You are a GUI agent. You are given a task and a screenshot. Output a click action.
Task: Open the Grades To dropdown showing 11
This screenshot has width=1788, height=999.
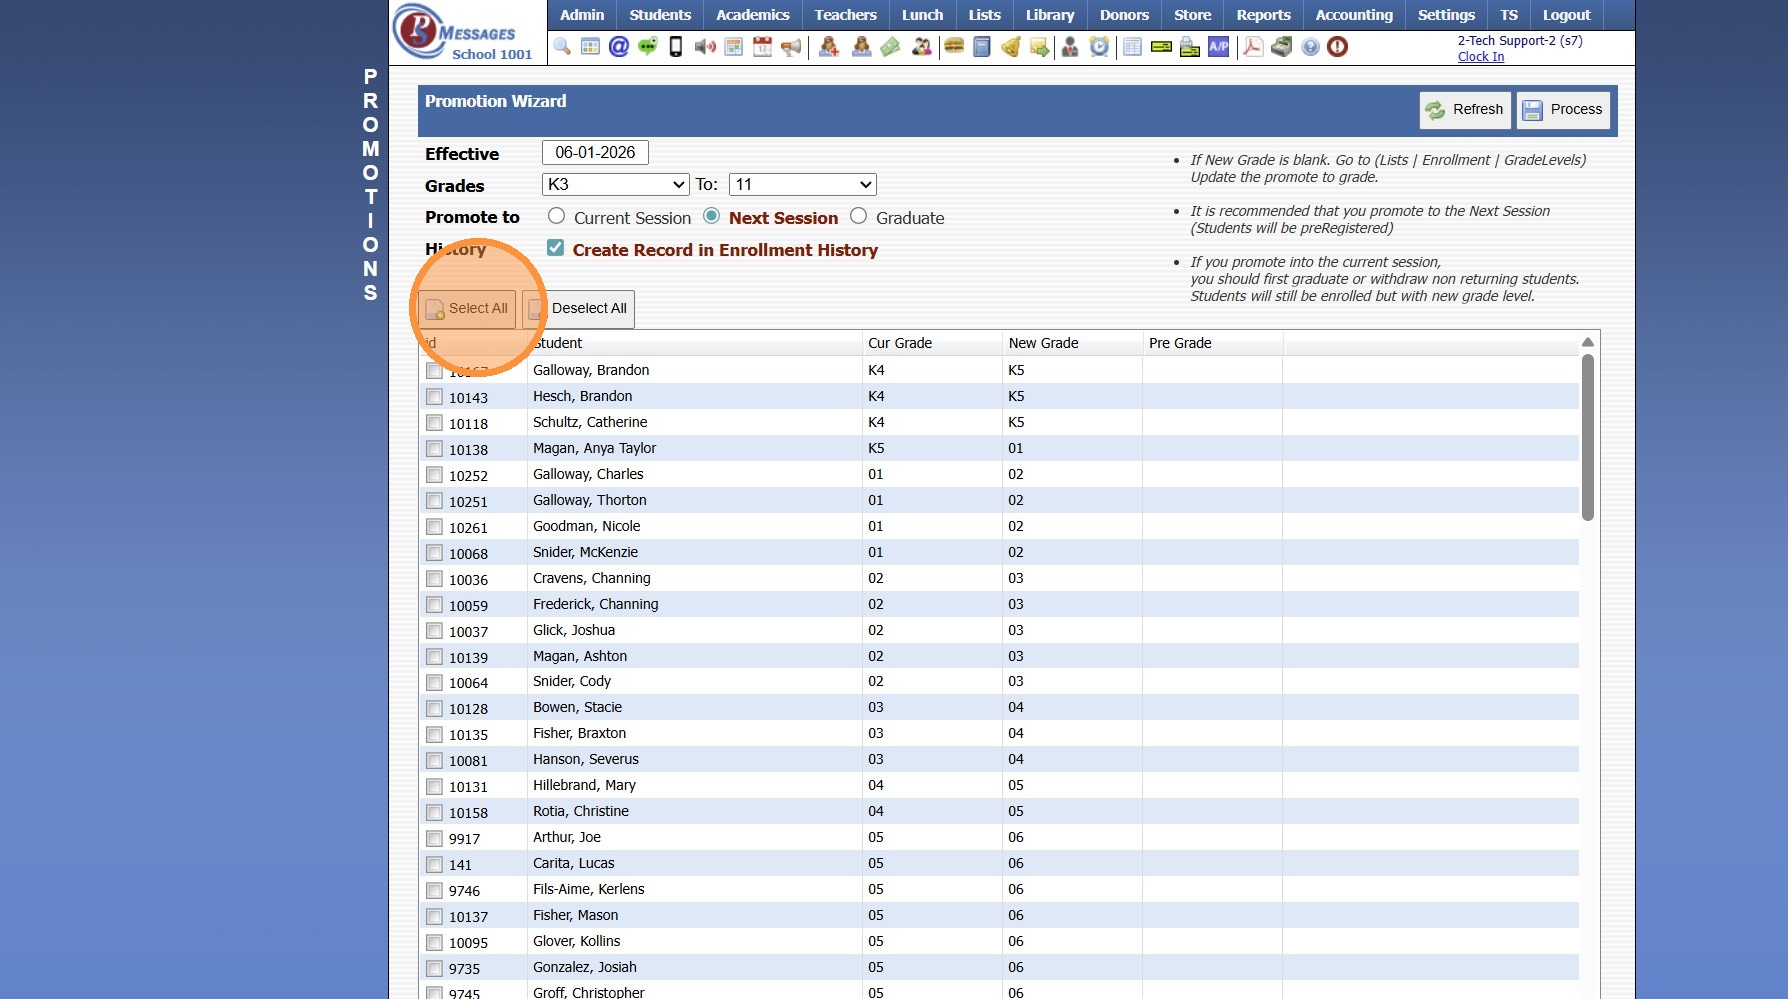point(802,185)
